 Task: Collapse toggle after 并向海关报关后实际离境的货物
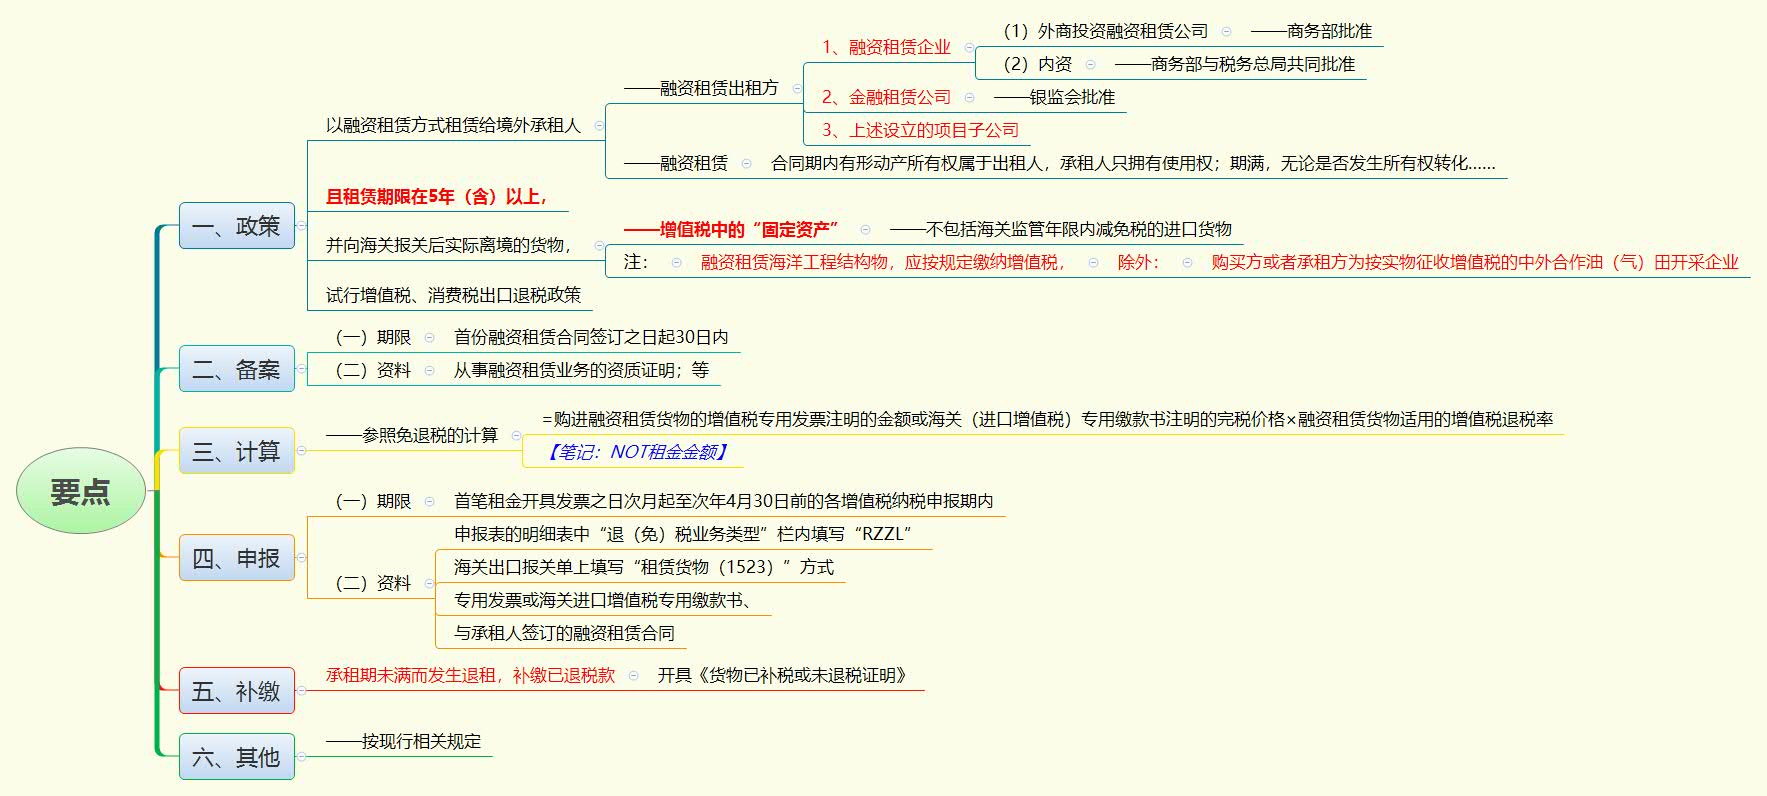(599, 245)
